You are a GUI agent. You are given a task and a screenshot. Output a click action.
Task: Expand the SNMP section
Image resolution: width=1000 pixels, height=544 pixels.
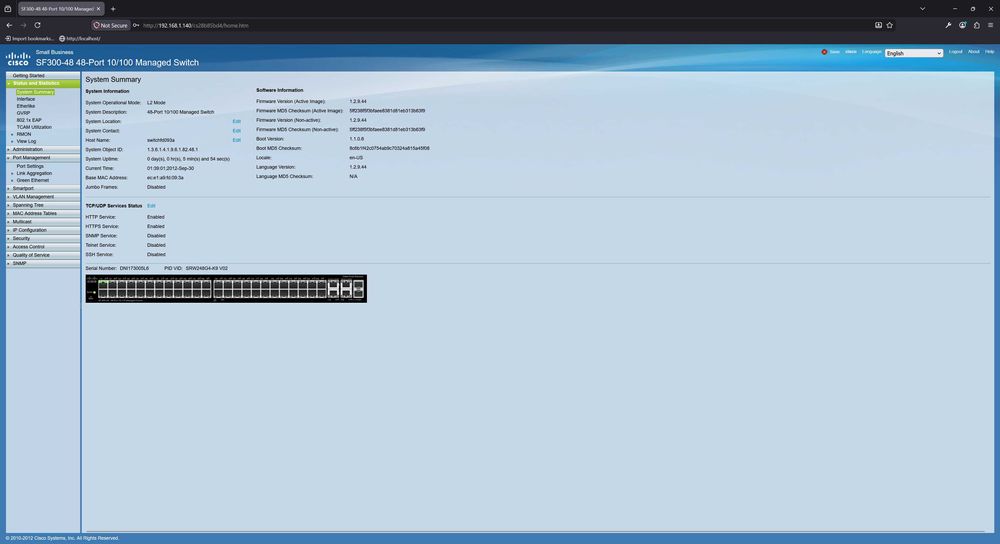[43, 263]
